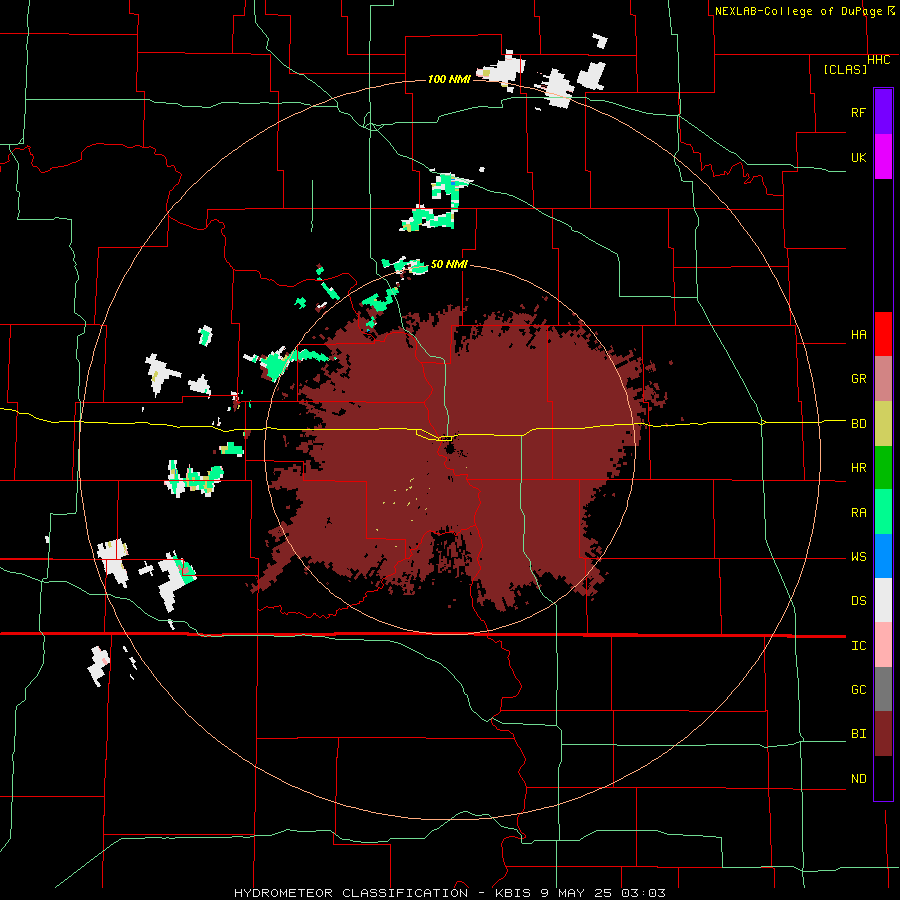The width and height of the screenshot is (900, 900).
Task: Click the UK magenta legend swatch
Action: coord(883,157)
